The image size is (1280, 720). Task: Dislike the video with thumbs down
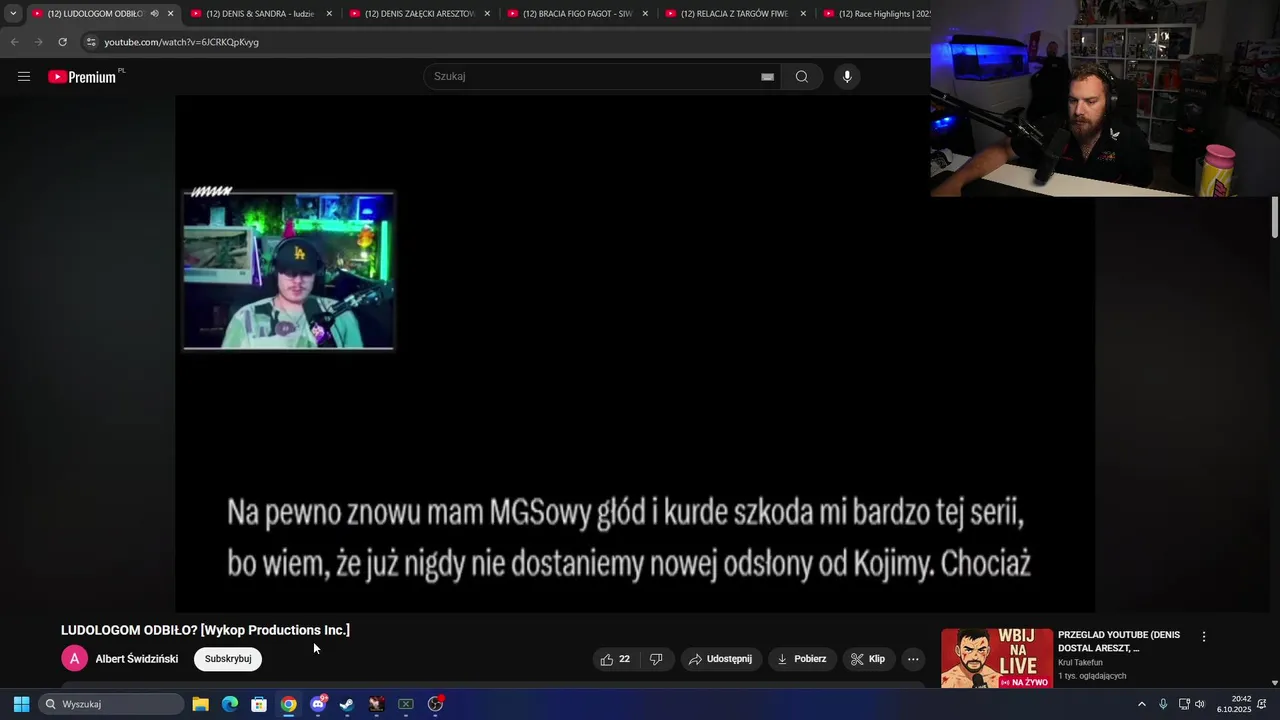[x=657, y=659]
